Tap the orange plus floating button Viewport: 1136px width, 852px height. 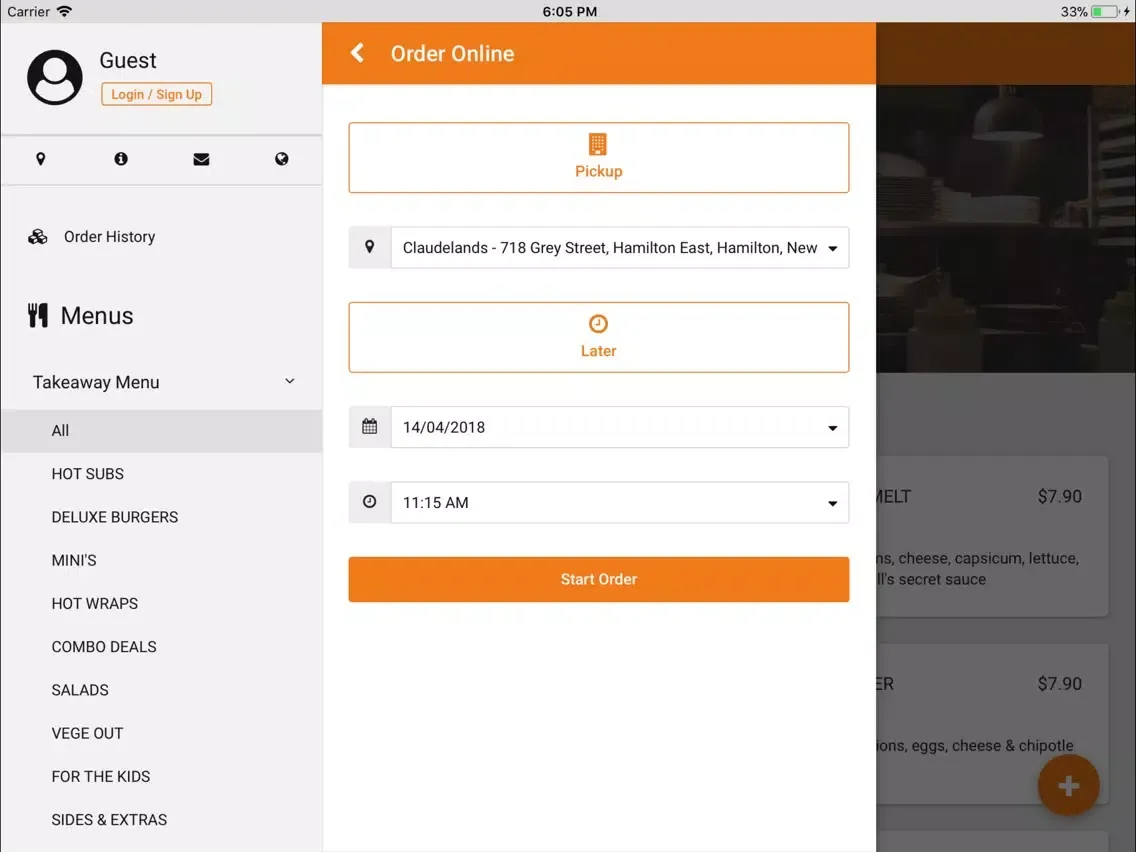click(x=1069, y=786)
